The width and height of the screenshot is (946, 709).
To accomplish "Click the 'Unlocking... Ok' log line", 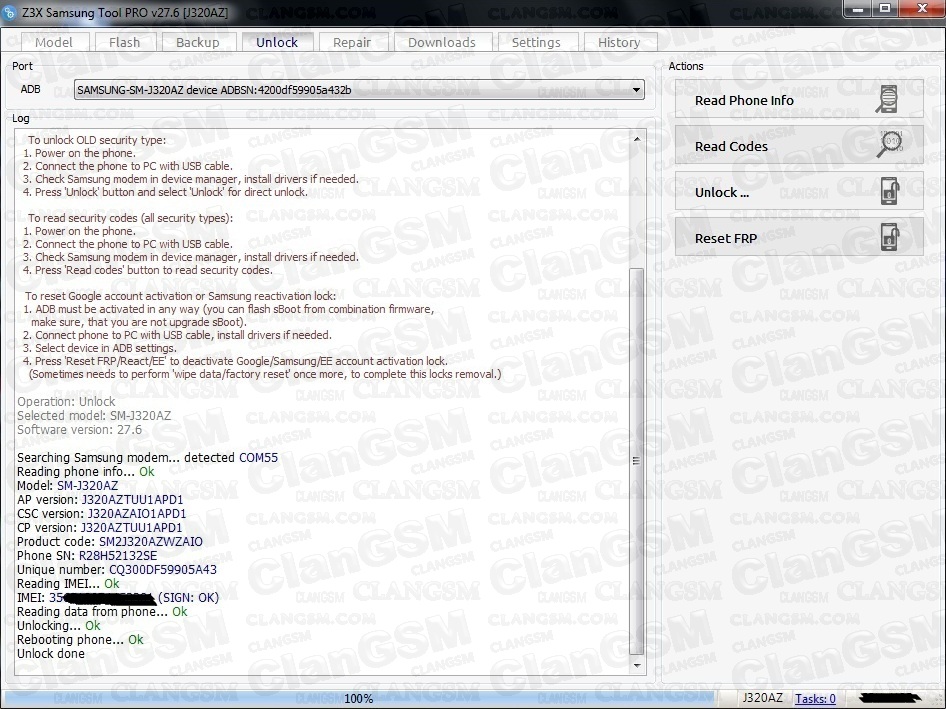I will coord(59,625).
